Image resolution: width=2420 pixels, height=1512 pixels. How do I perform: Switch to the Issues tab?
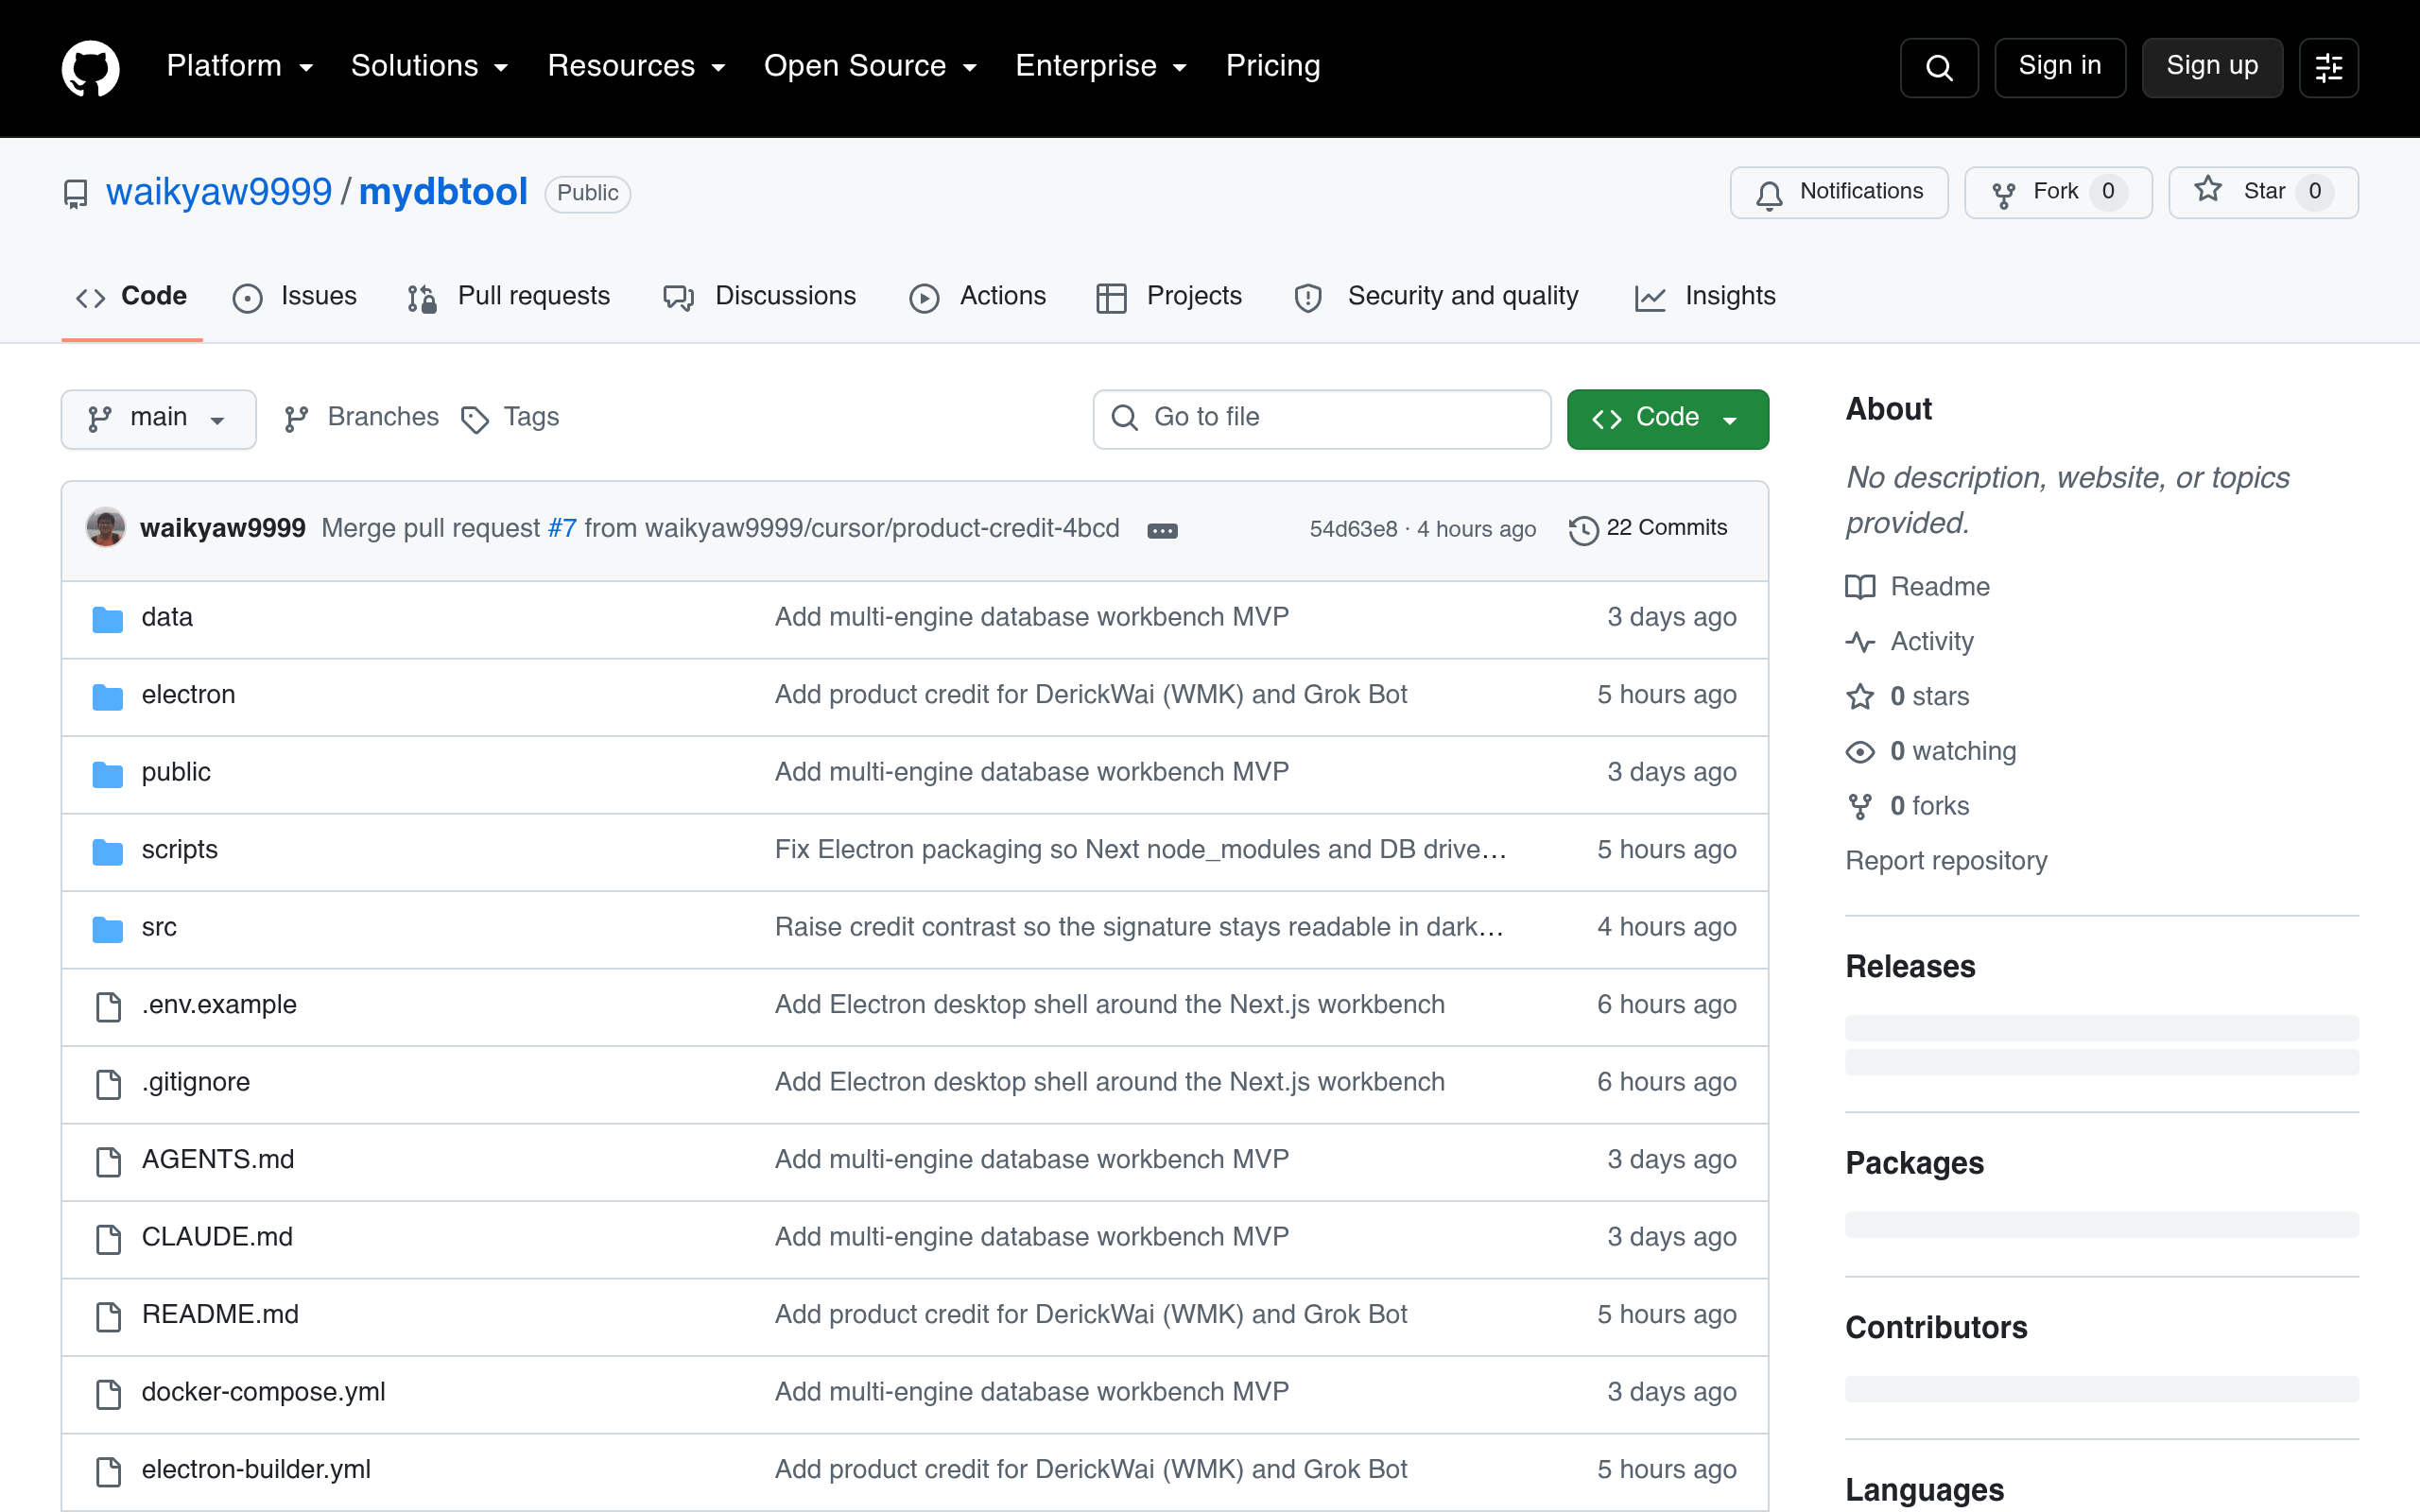point(295,297)
